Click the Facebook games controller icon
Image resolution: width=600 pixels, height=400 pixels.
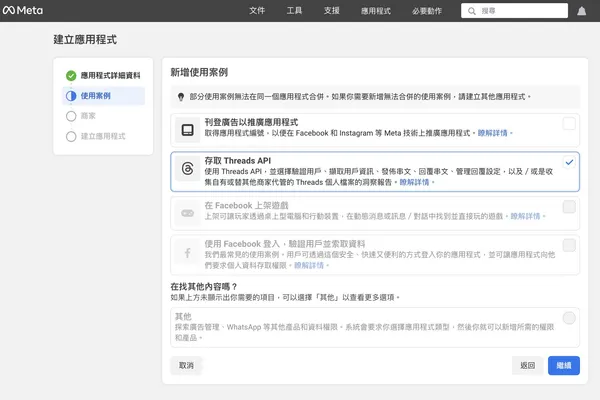point(188,213)
